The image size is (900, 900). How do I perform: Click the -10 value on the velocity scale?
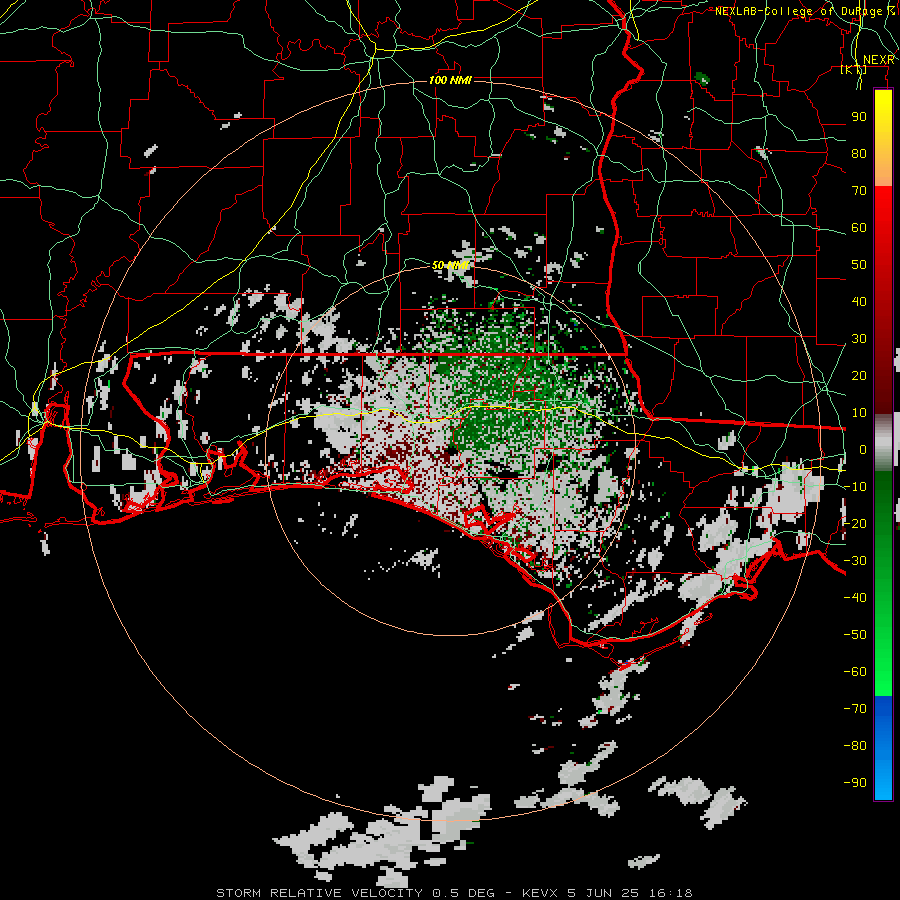click(855, 487)
